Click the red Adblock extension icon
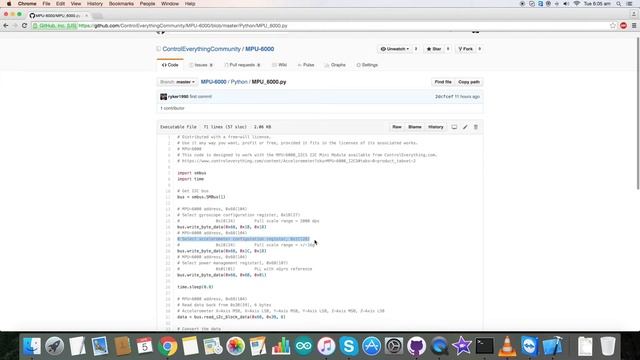The image size is (640, 360). tap(623, 25)
